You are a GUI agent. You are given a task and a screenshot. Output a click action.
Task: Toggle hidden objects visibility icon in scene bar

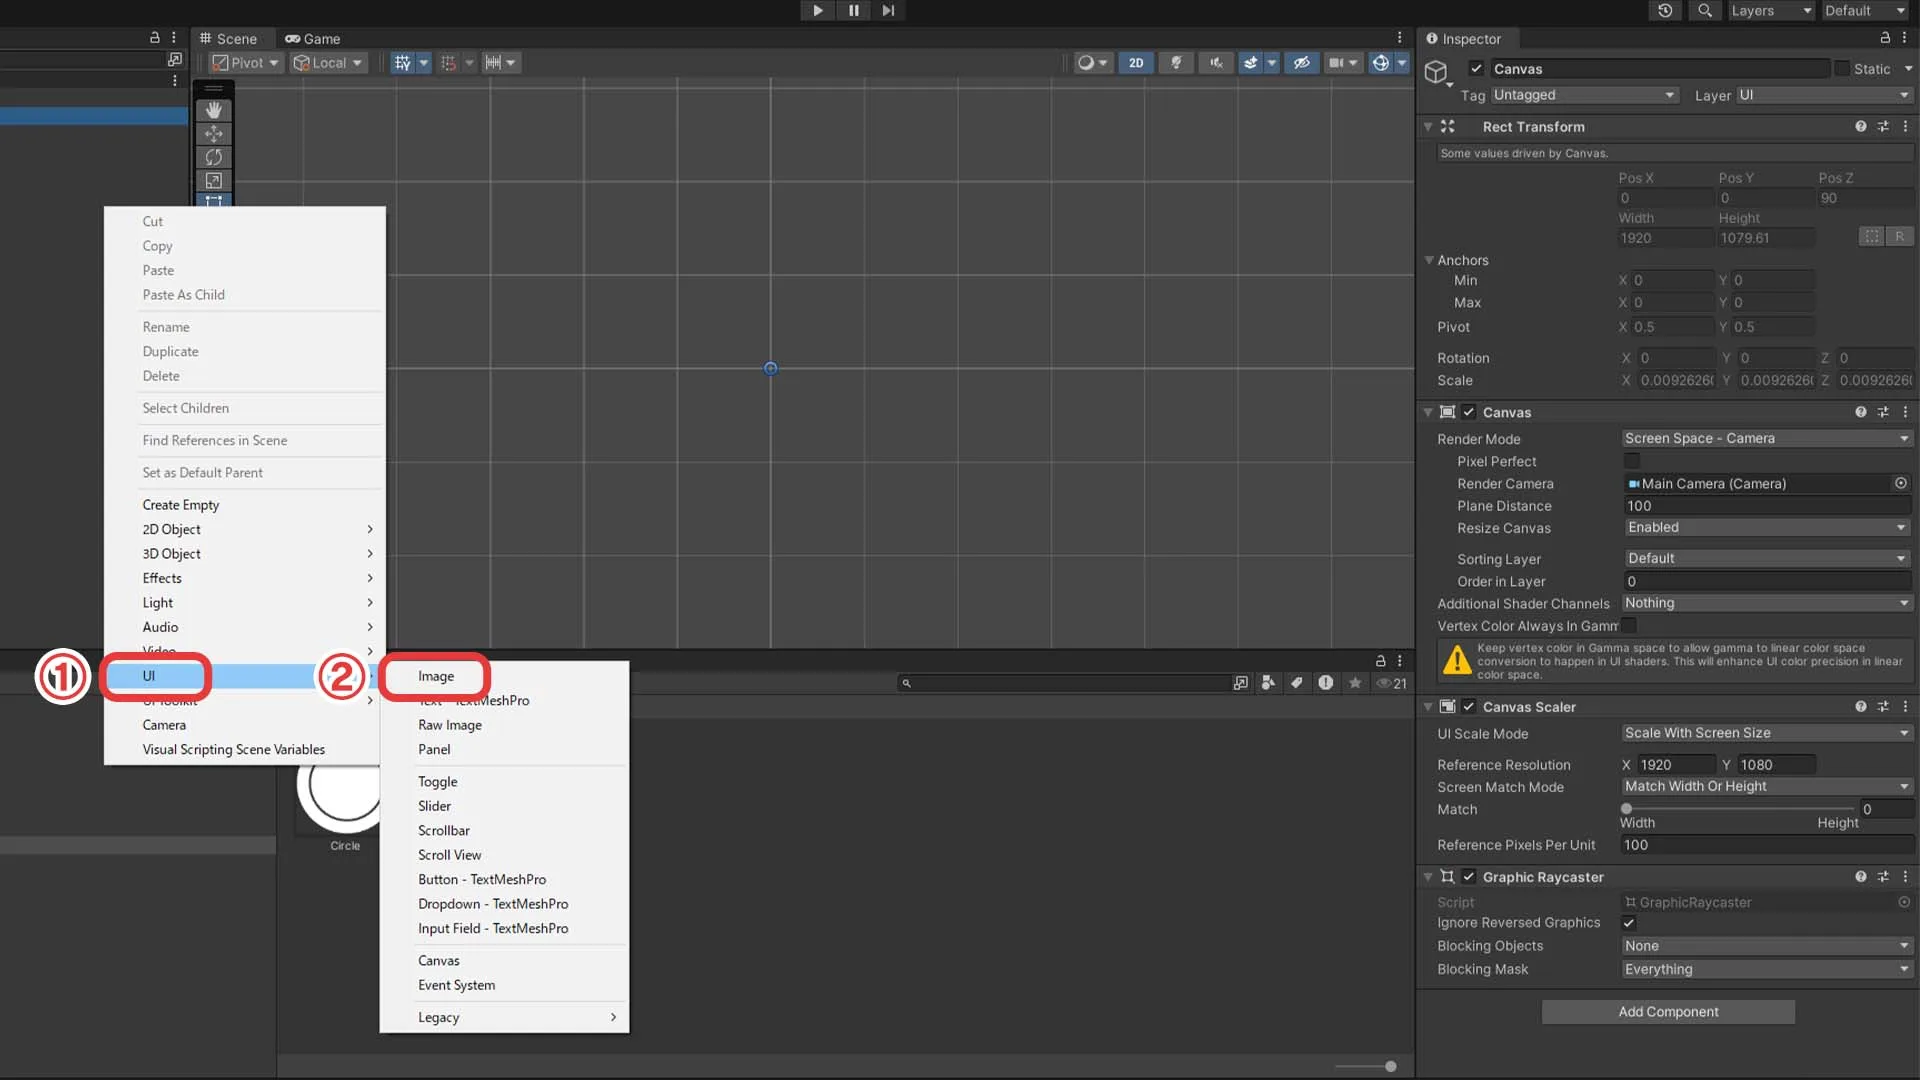pos(1301,63)
